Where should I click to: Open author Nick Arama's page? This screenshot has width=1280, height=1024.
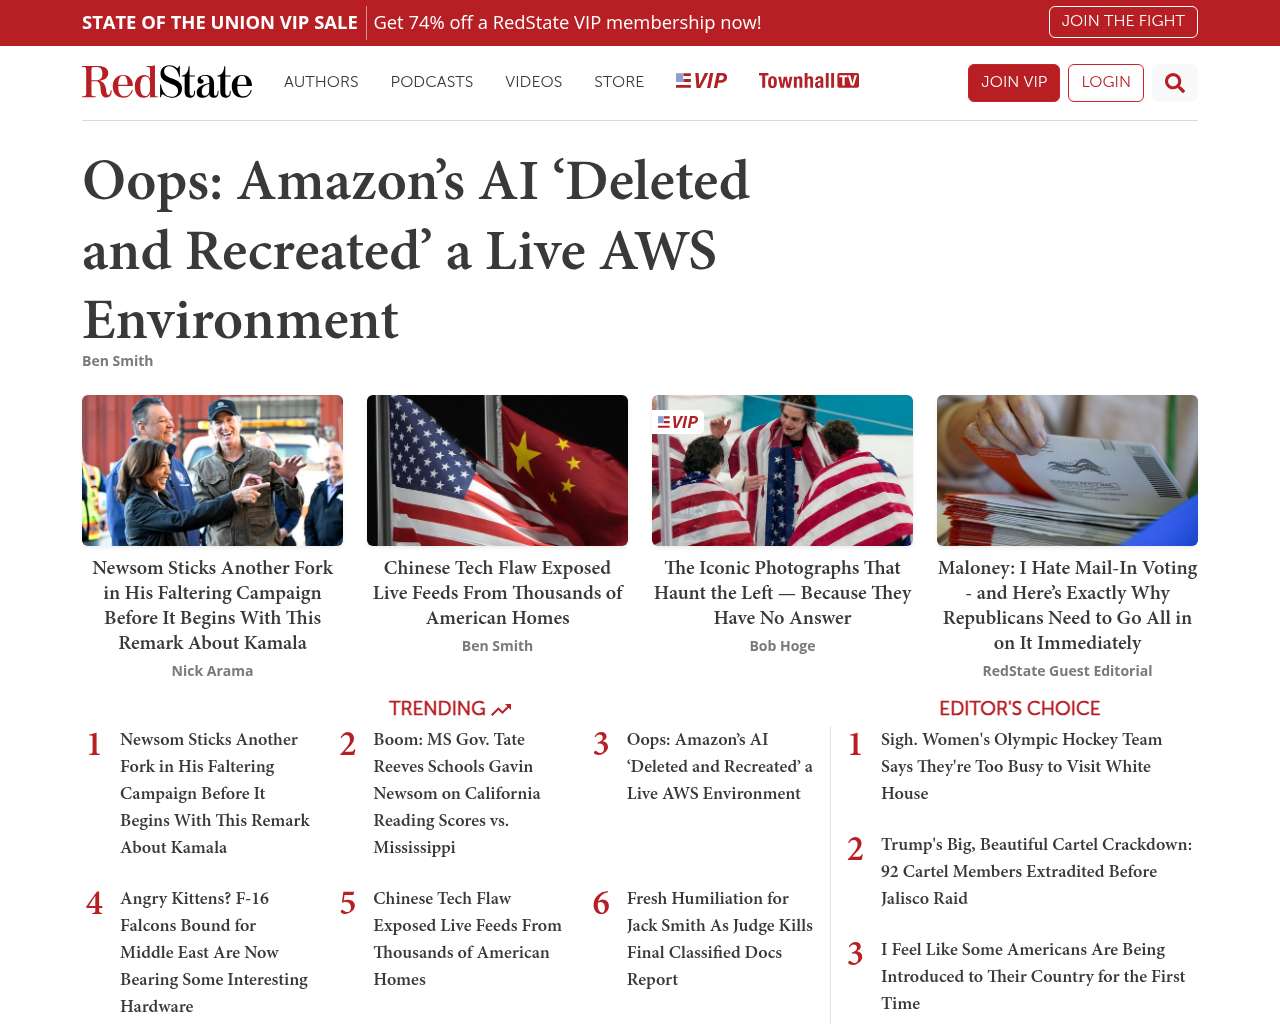(x=212, y=671)
